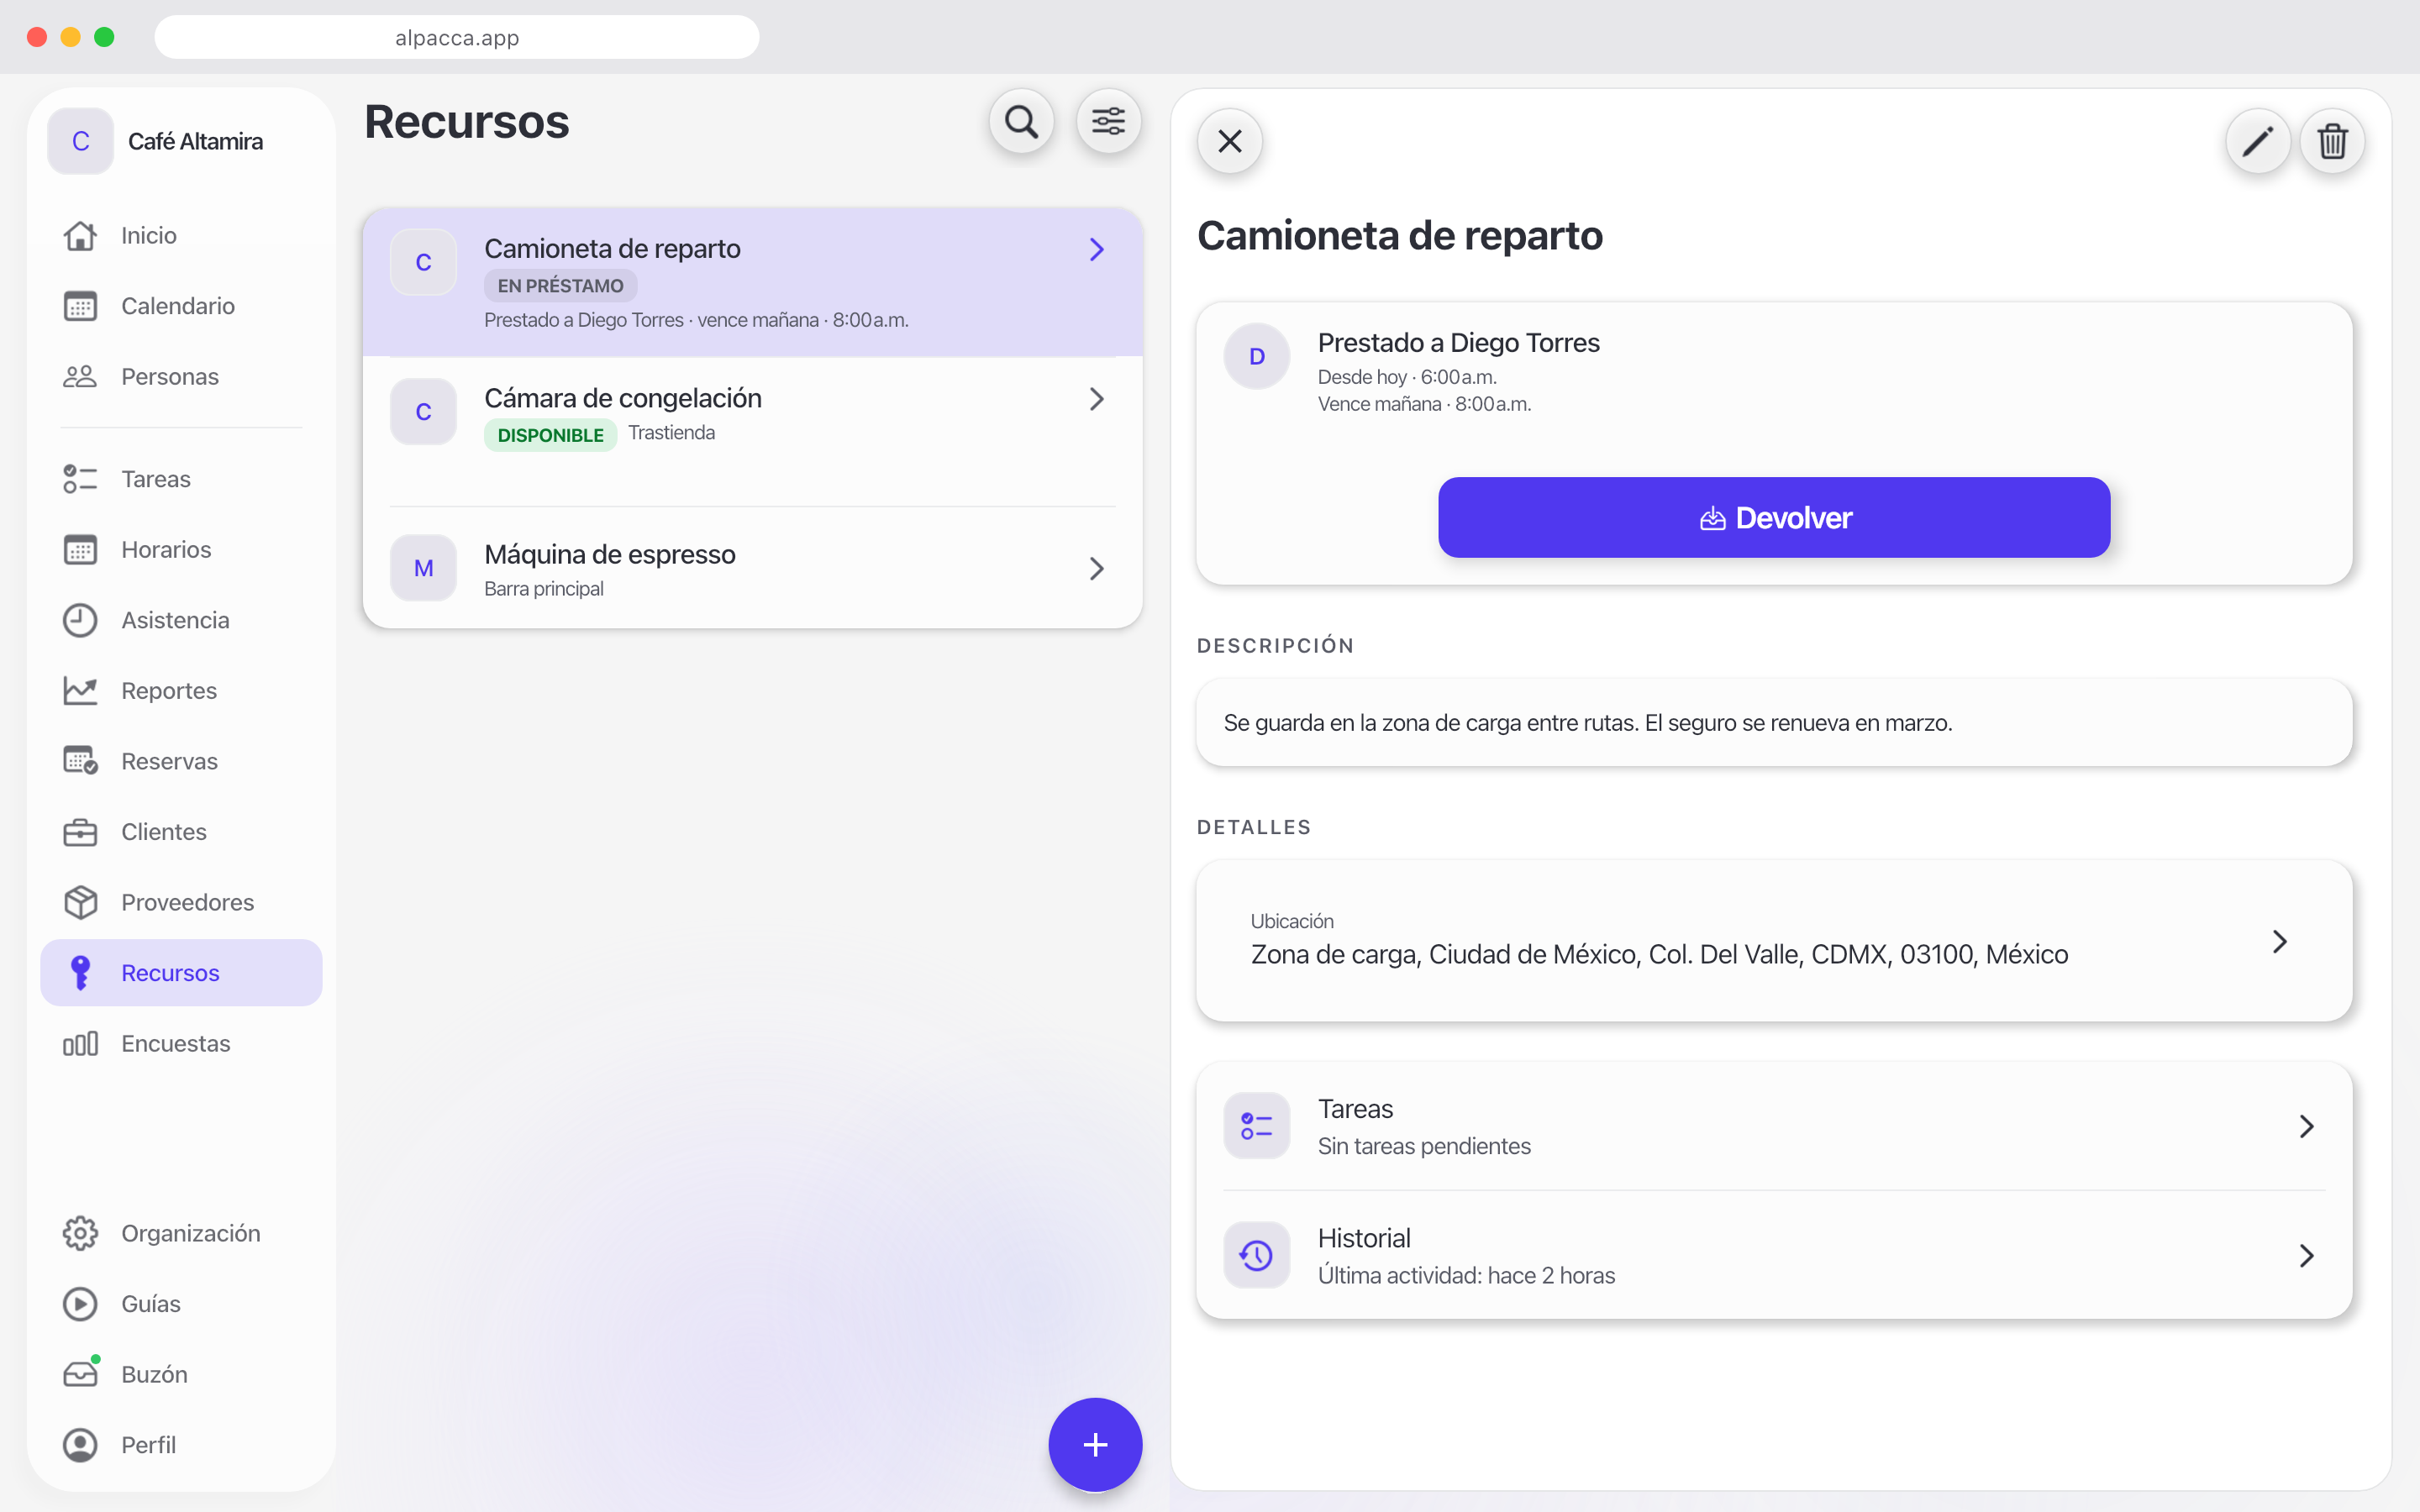The image size is (2420, 1512).
Task: Select Café Altamira organization name
Action: (195, 141)
